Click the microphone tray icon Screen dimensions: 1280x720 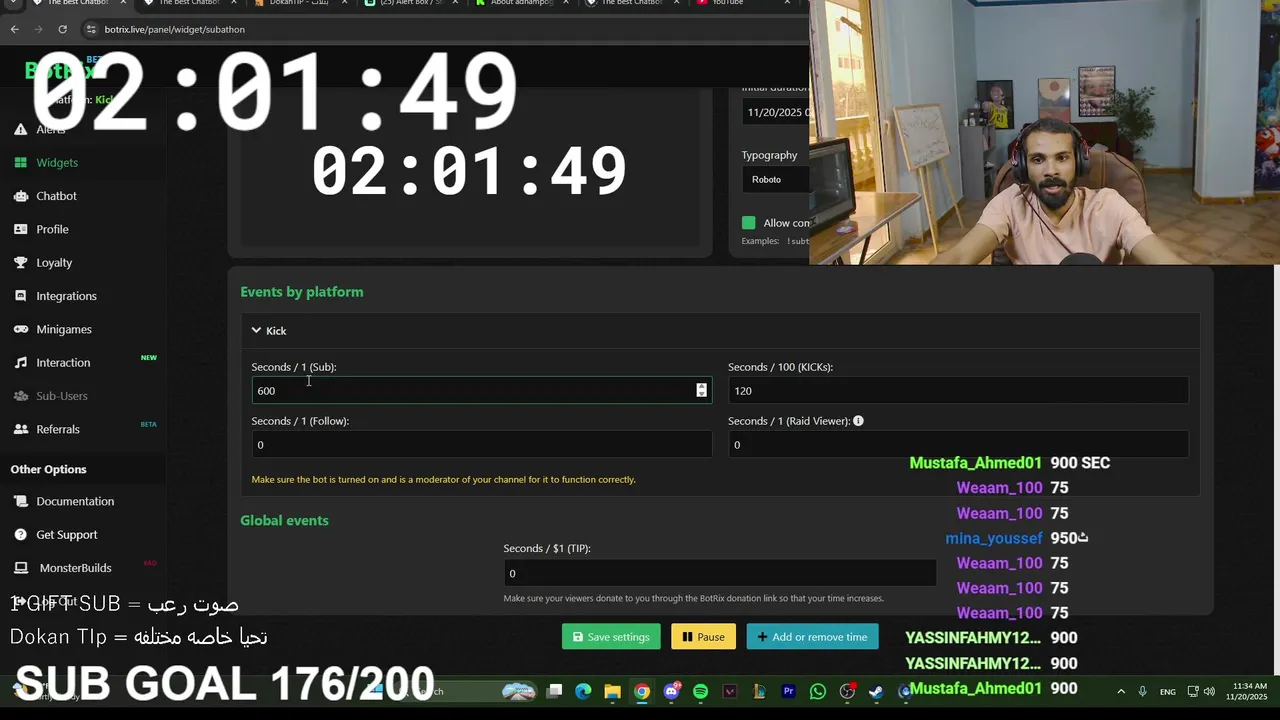pos(1142,691)
